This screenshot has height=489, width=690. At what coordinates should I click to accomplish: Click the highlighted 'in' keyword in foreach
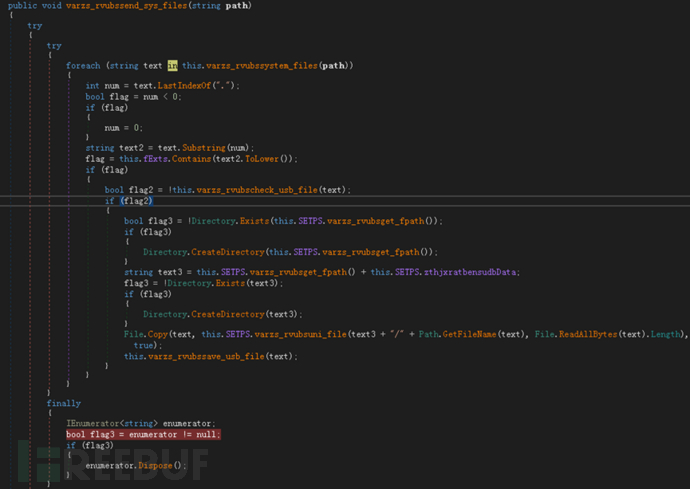(x=172, y=65)
